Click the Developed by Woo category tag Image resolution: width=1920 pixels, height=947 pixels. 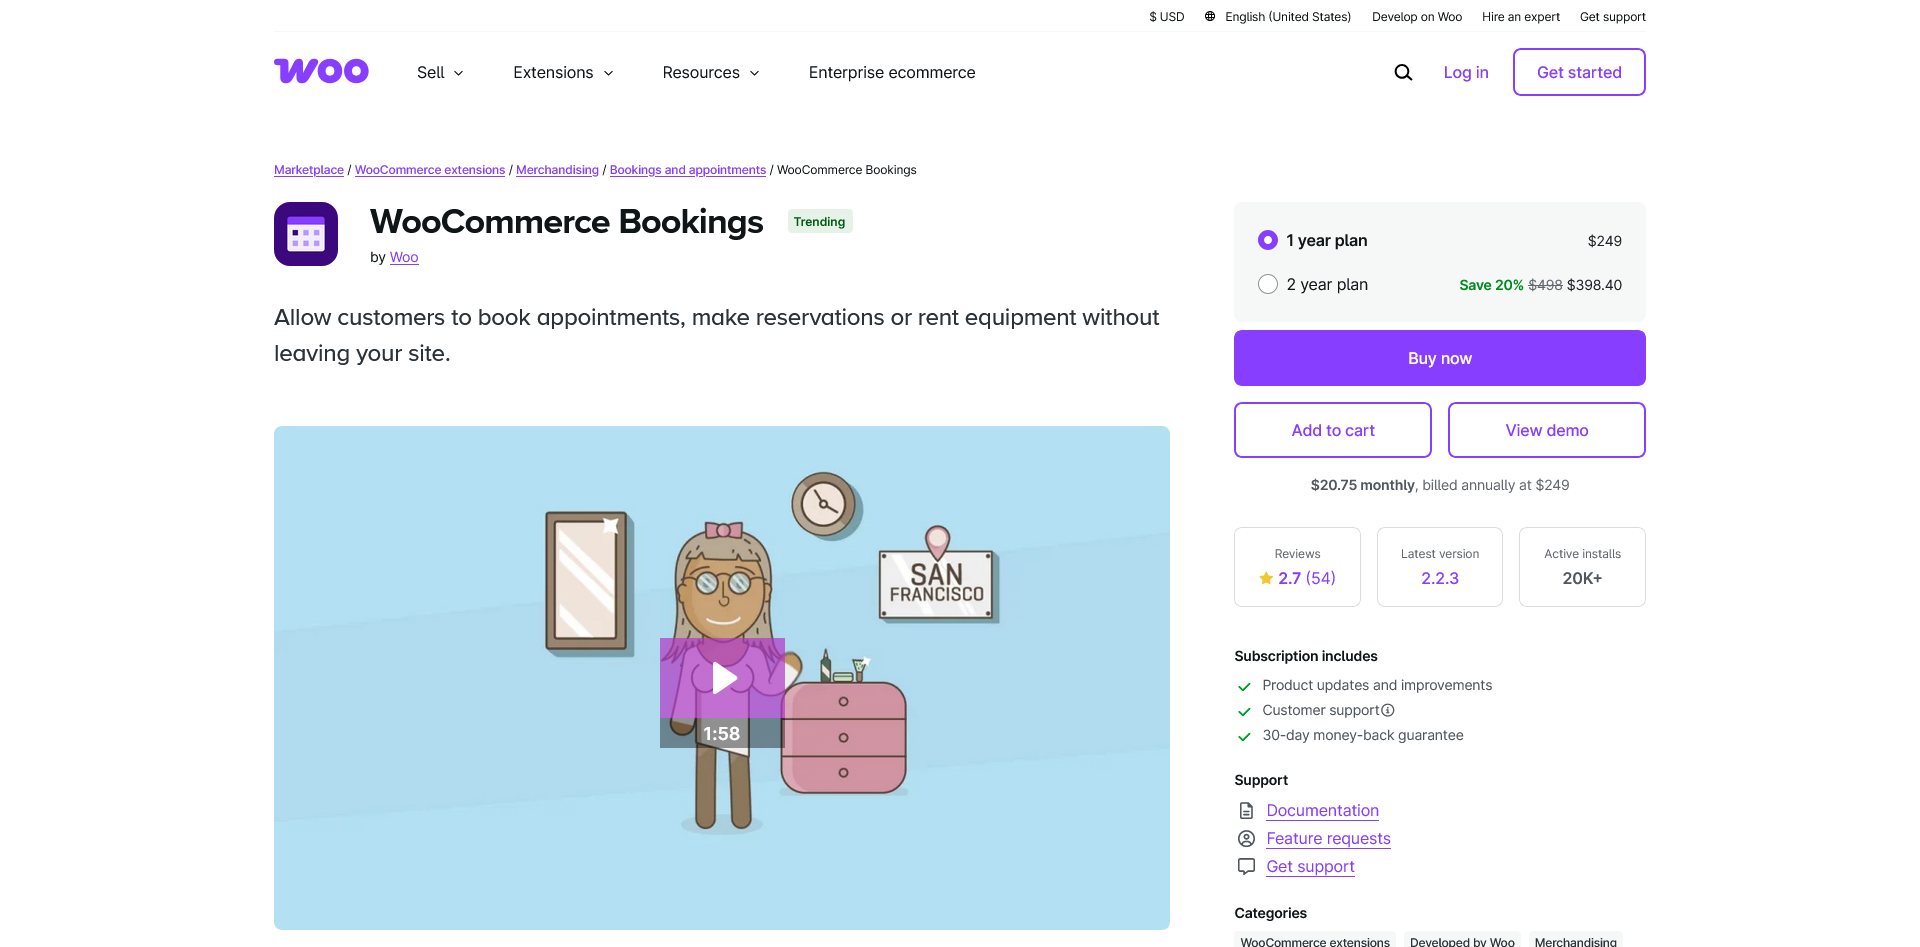1462,940
